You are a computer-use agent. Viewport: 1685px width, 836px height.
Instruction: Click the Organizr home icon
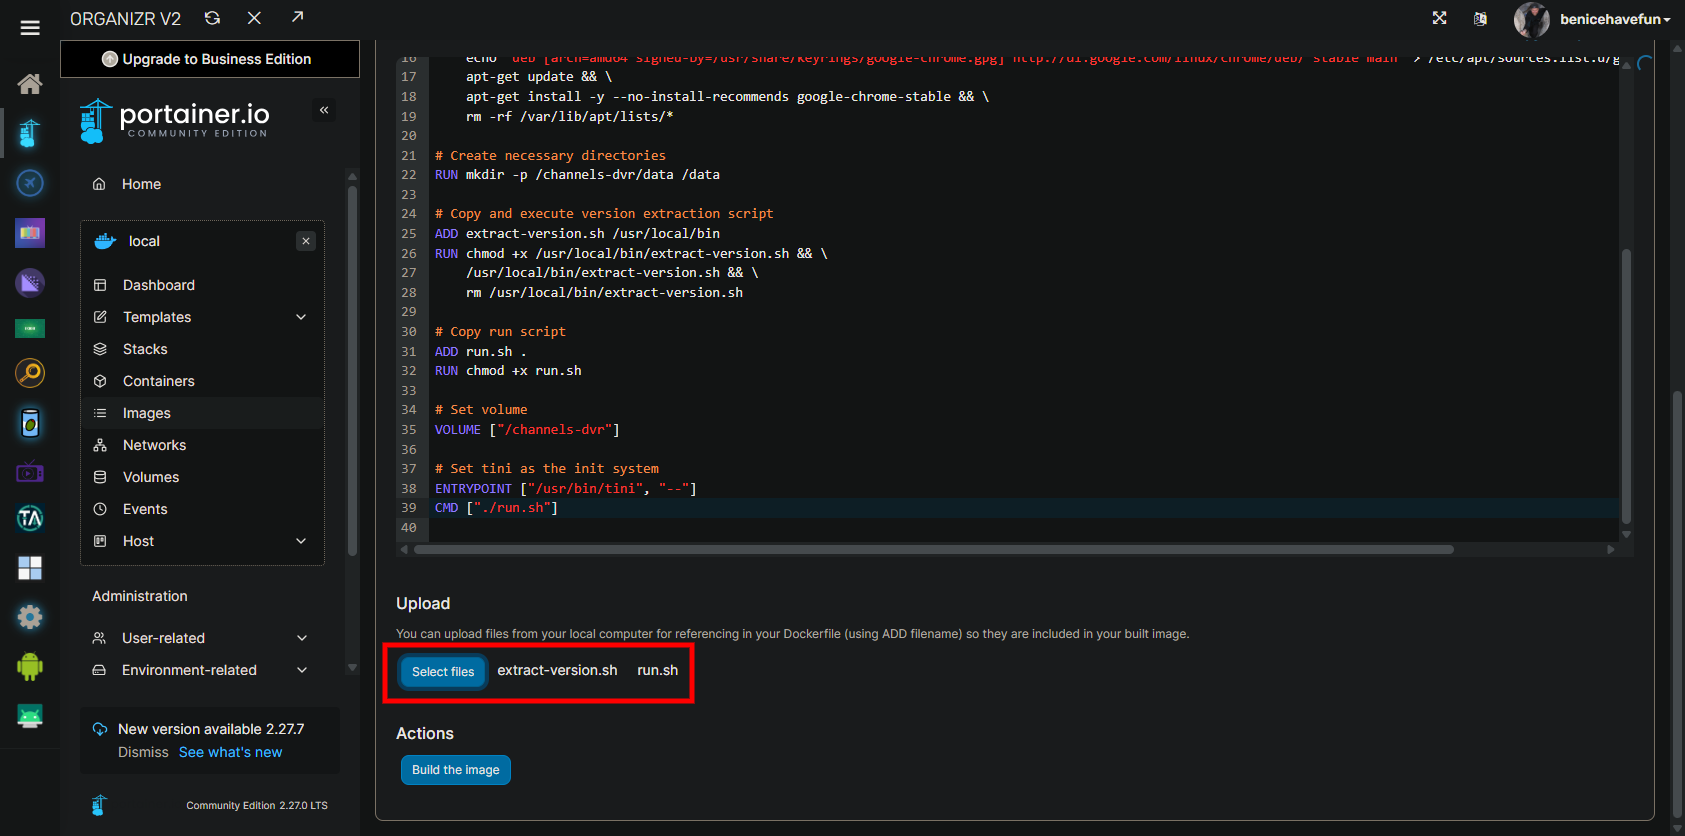tap(30, 84)
